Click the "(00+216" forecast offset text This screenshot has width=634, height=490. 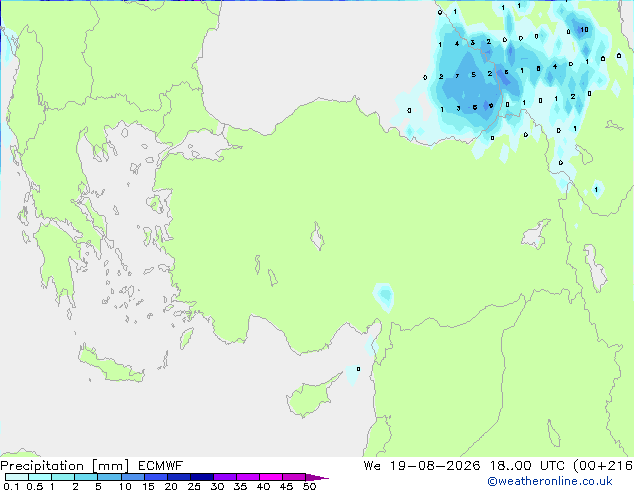603,466
